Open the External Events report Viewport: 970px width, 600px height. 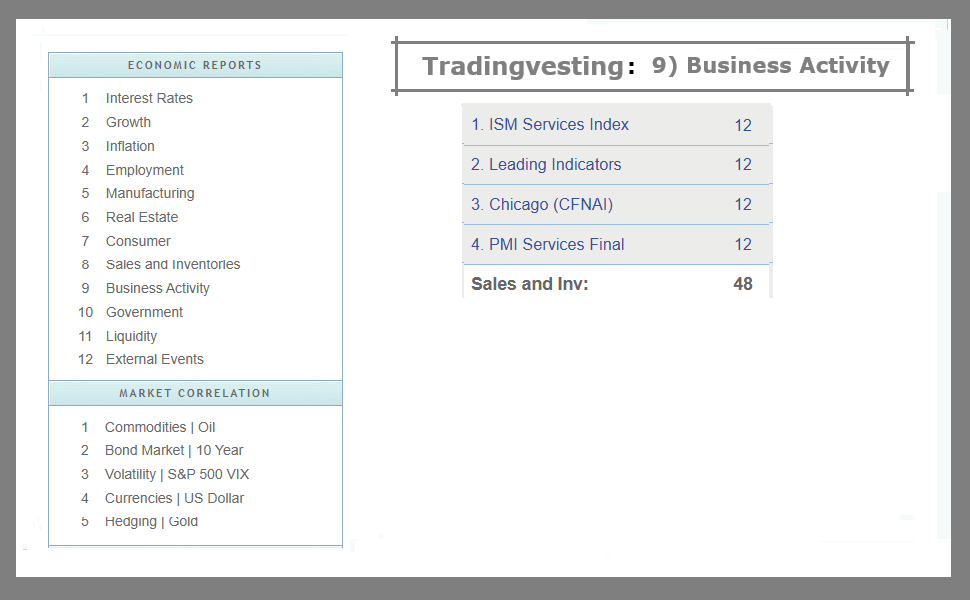click(154, 359)
